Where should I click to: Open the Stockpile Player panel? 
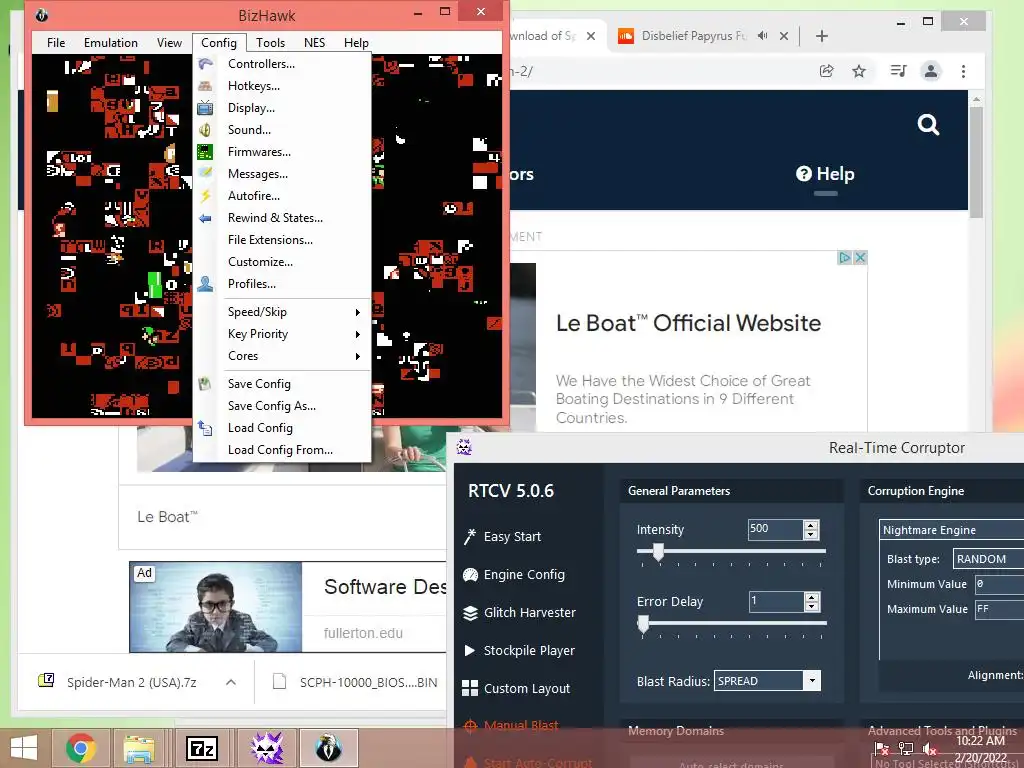[519, 650]
